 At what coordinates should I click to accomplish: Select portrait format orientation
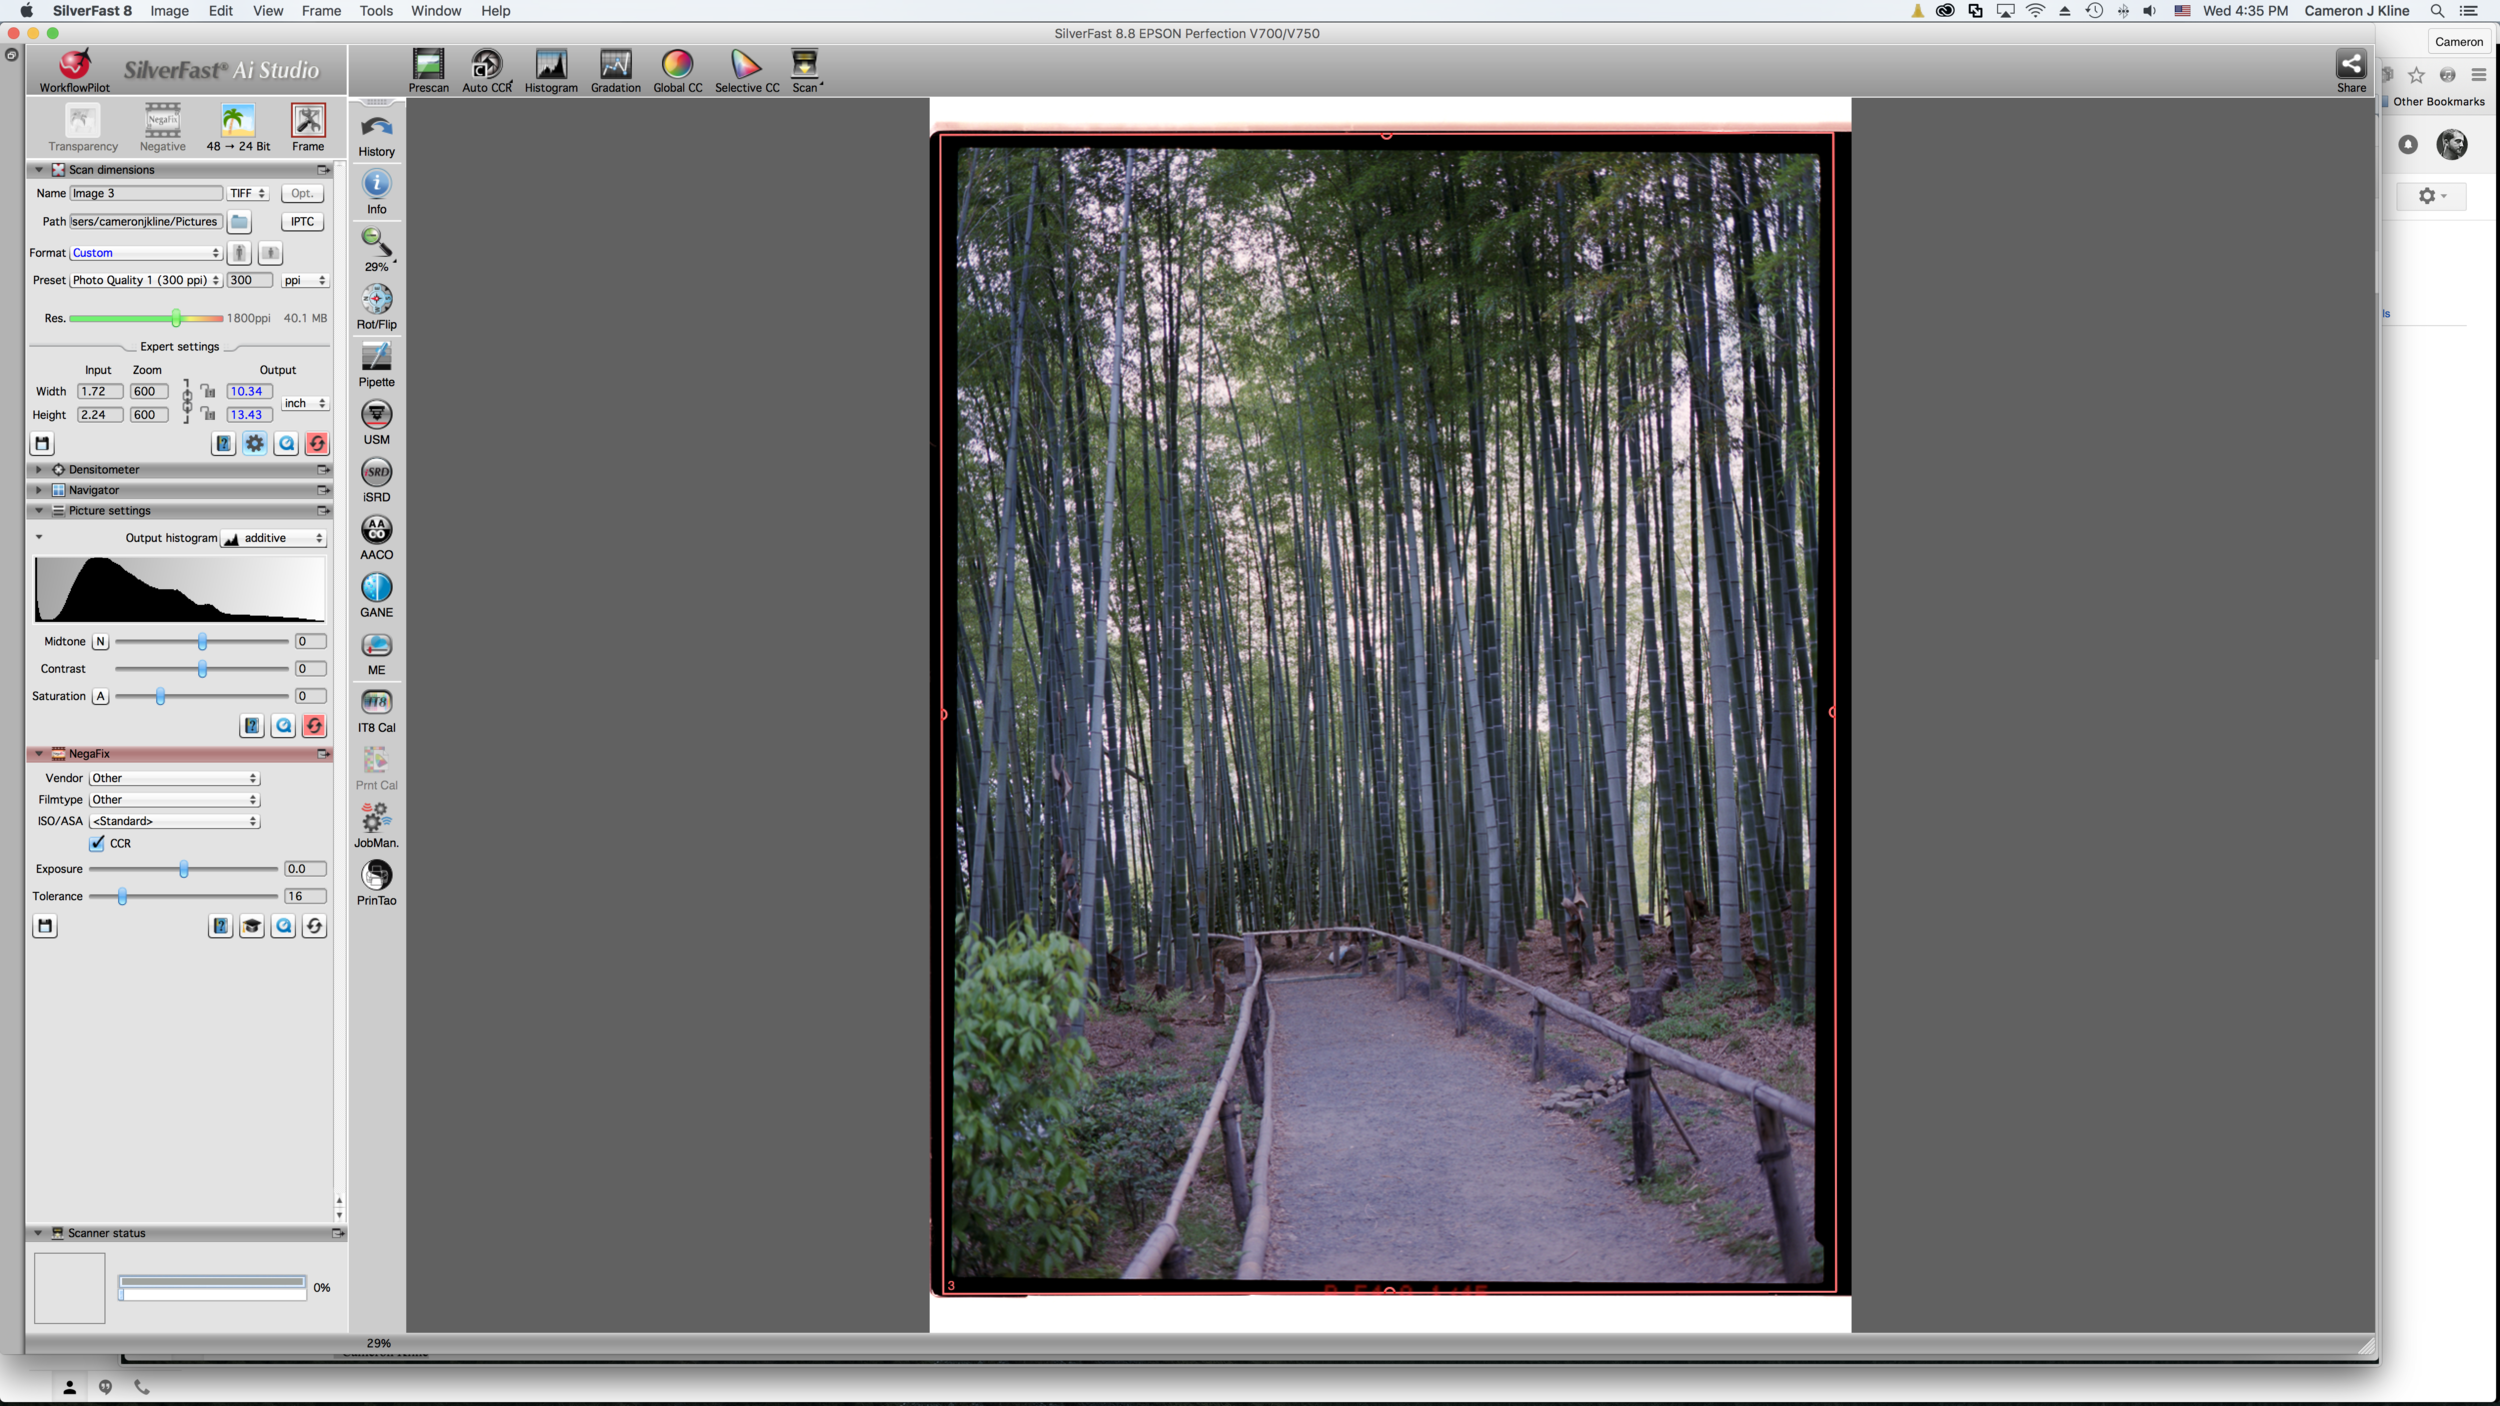click(240, 253)
